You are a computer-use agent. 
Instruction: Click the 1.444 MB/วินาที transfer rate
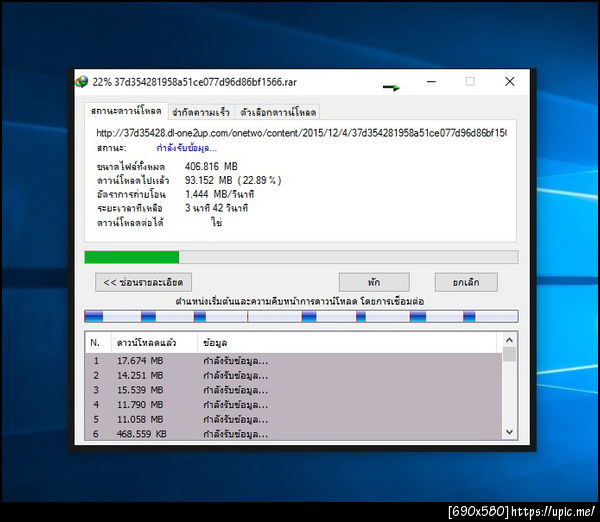point(219,194)
